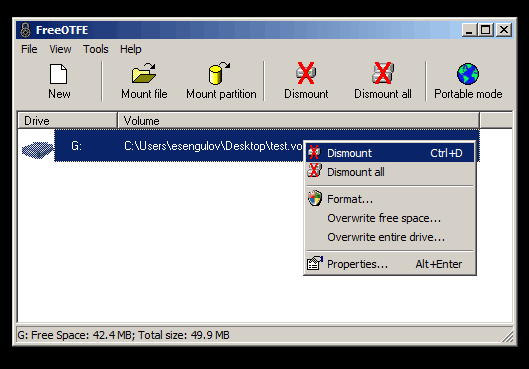Toggle Portable mode globe icon
Viewport: 529px width, 369px height.
click(x=468, y=74)
